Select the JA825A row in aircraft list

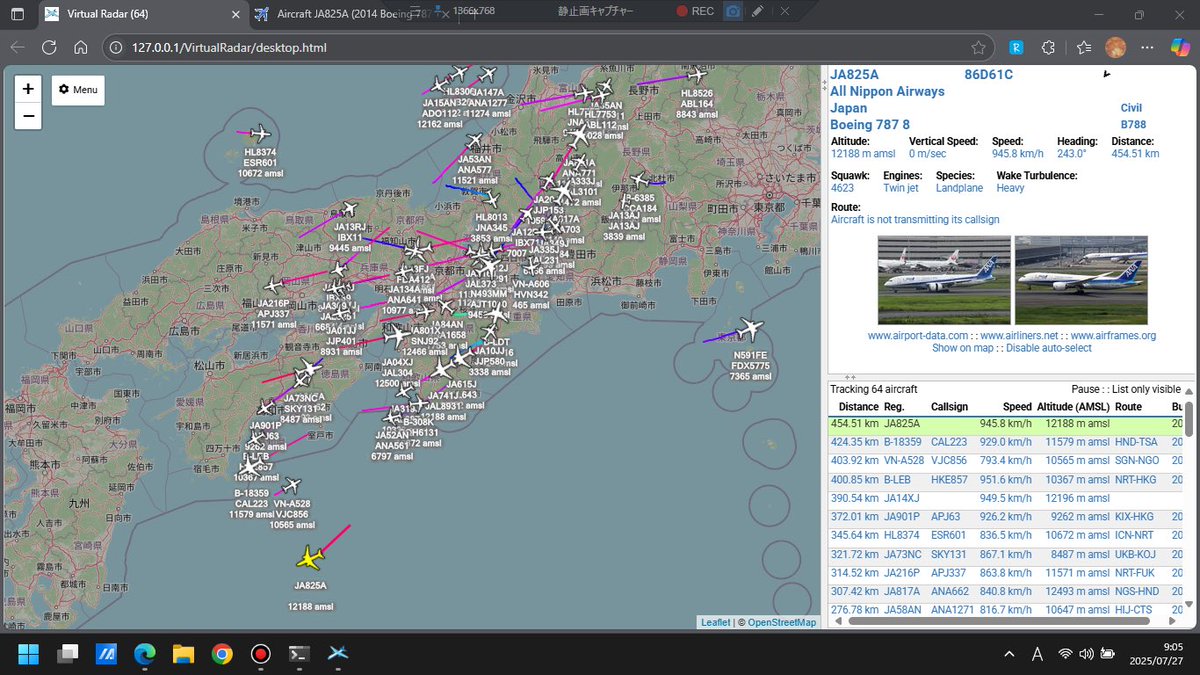point(1005,423)
